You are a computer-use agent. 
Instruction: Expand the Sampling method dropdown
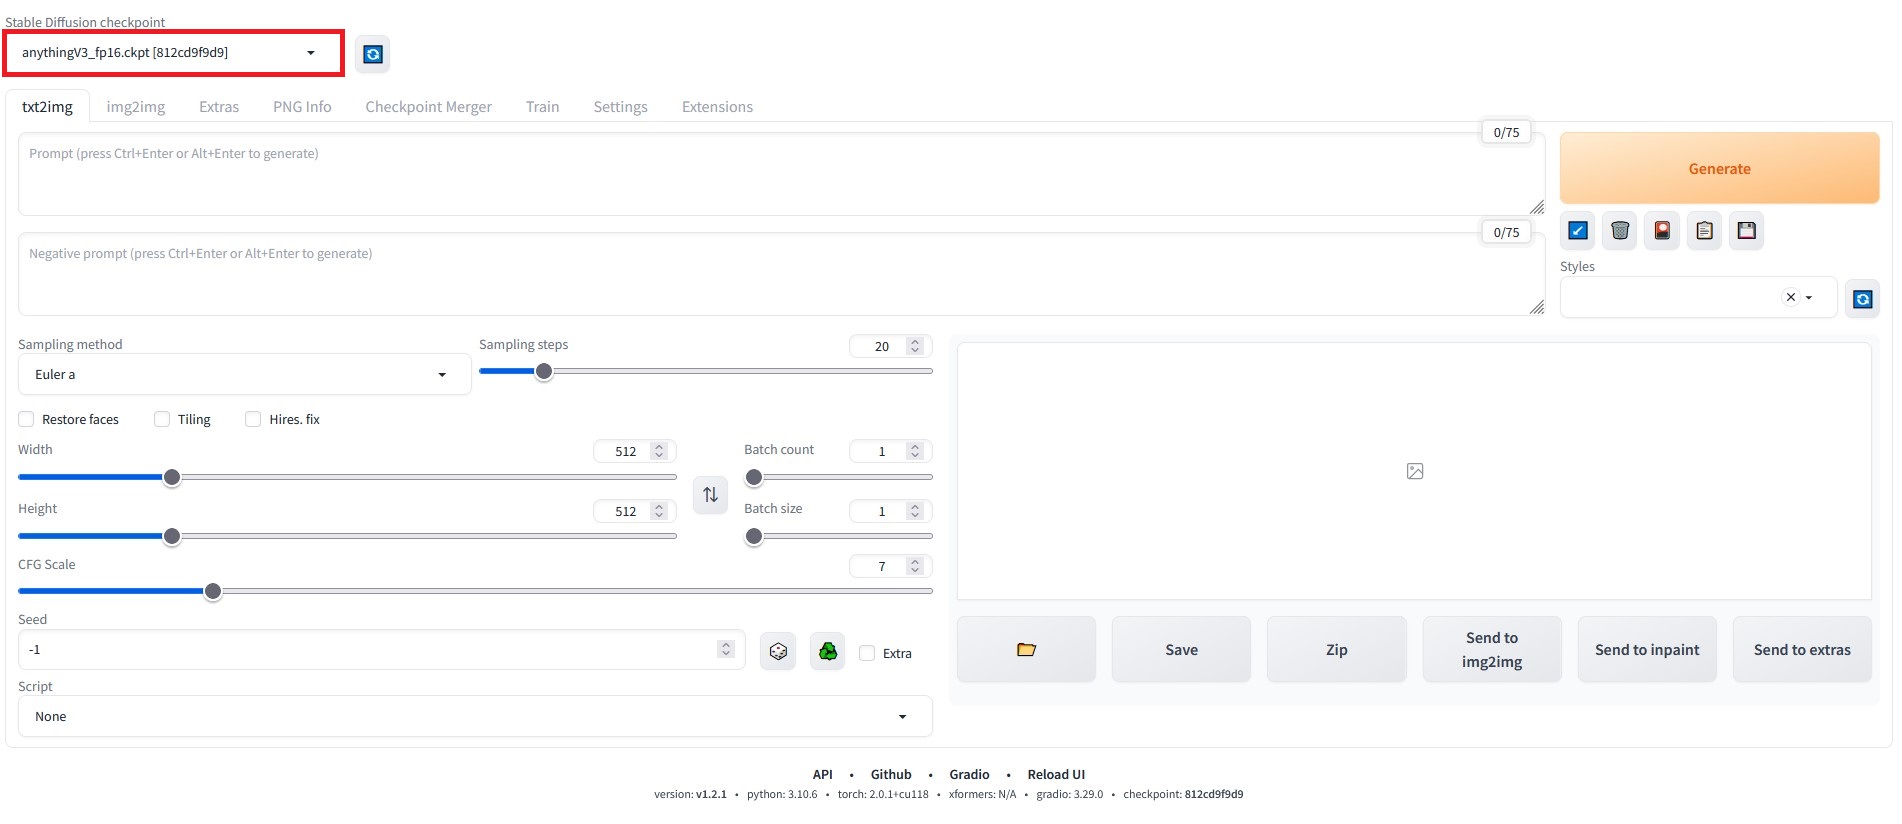pyautogui.click(x=243, y=375)
